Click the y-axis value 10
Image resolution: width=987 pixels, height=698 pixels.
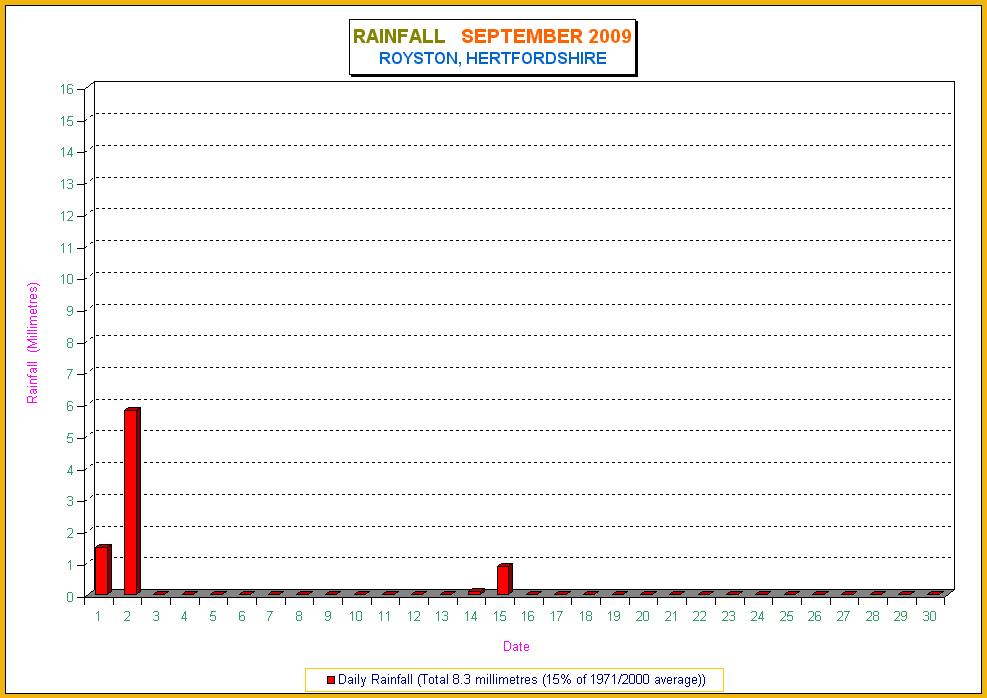pyautogui.click(x=67, y=279)
